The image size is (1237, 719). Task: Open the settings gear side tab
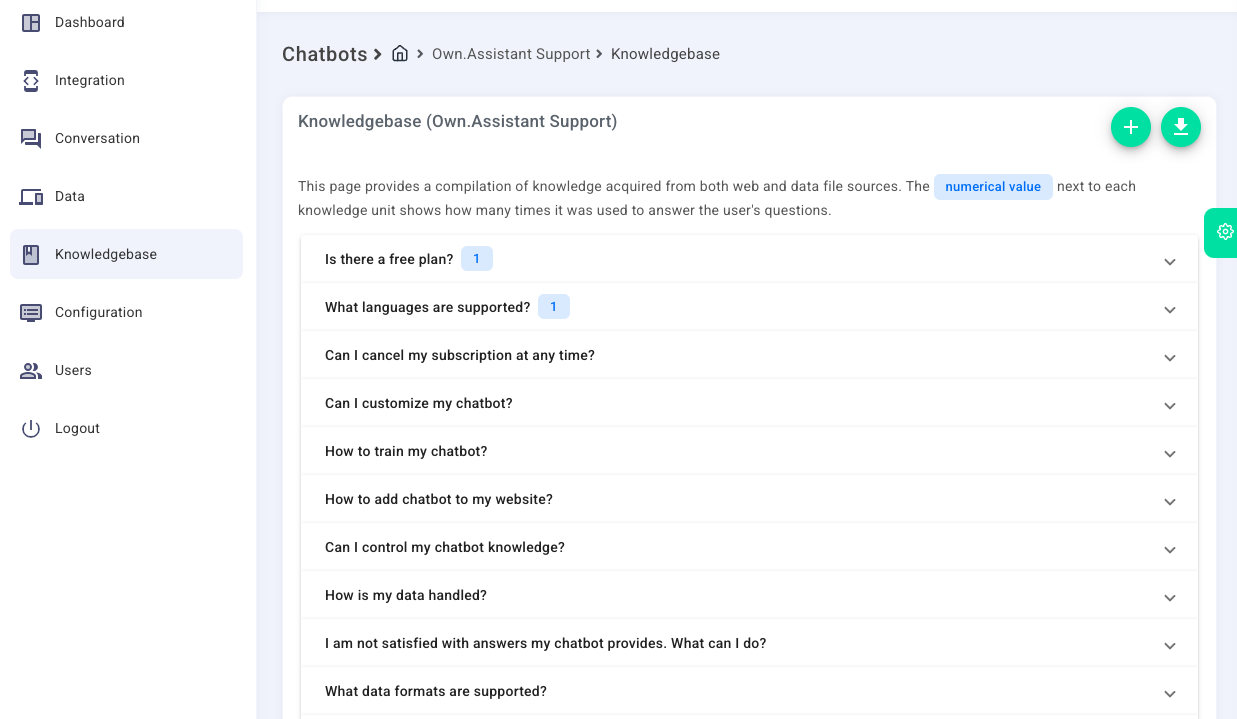(1222, 232)
